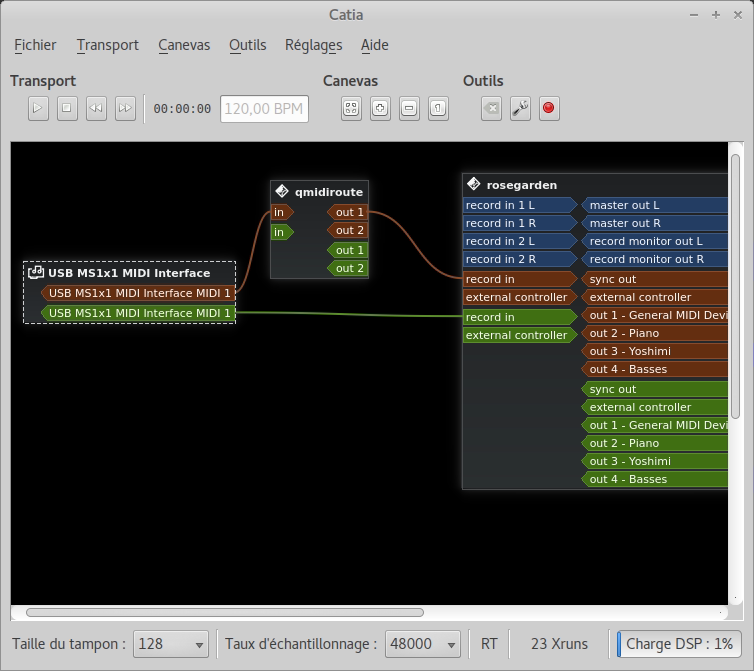The width and height of the screenshot is (754, 671).
Task: Select brown USB MS1x1 MIDI Interface MIDI 1 port
Action: 138,293
